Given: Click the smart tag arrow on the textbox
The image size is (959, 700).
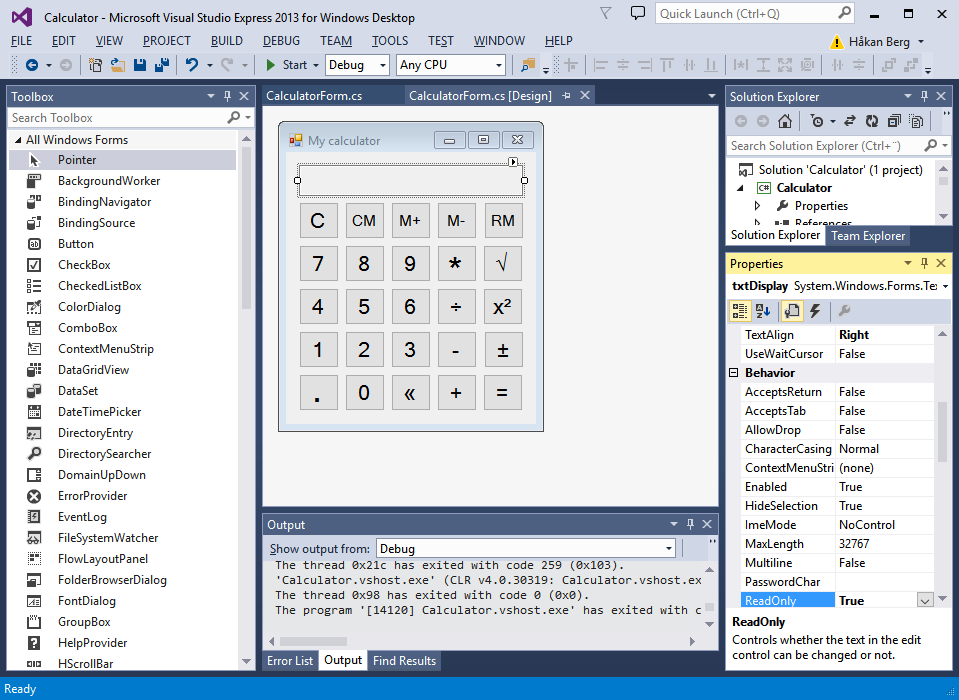Looking at the screenshot, I should 513,162.
